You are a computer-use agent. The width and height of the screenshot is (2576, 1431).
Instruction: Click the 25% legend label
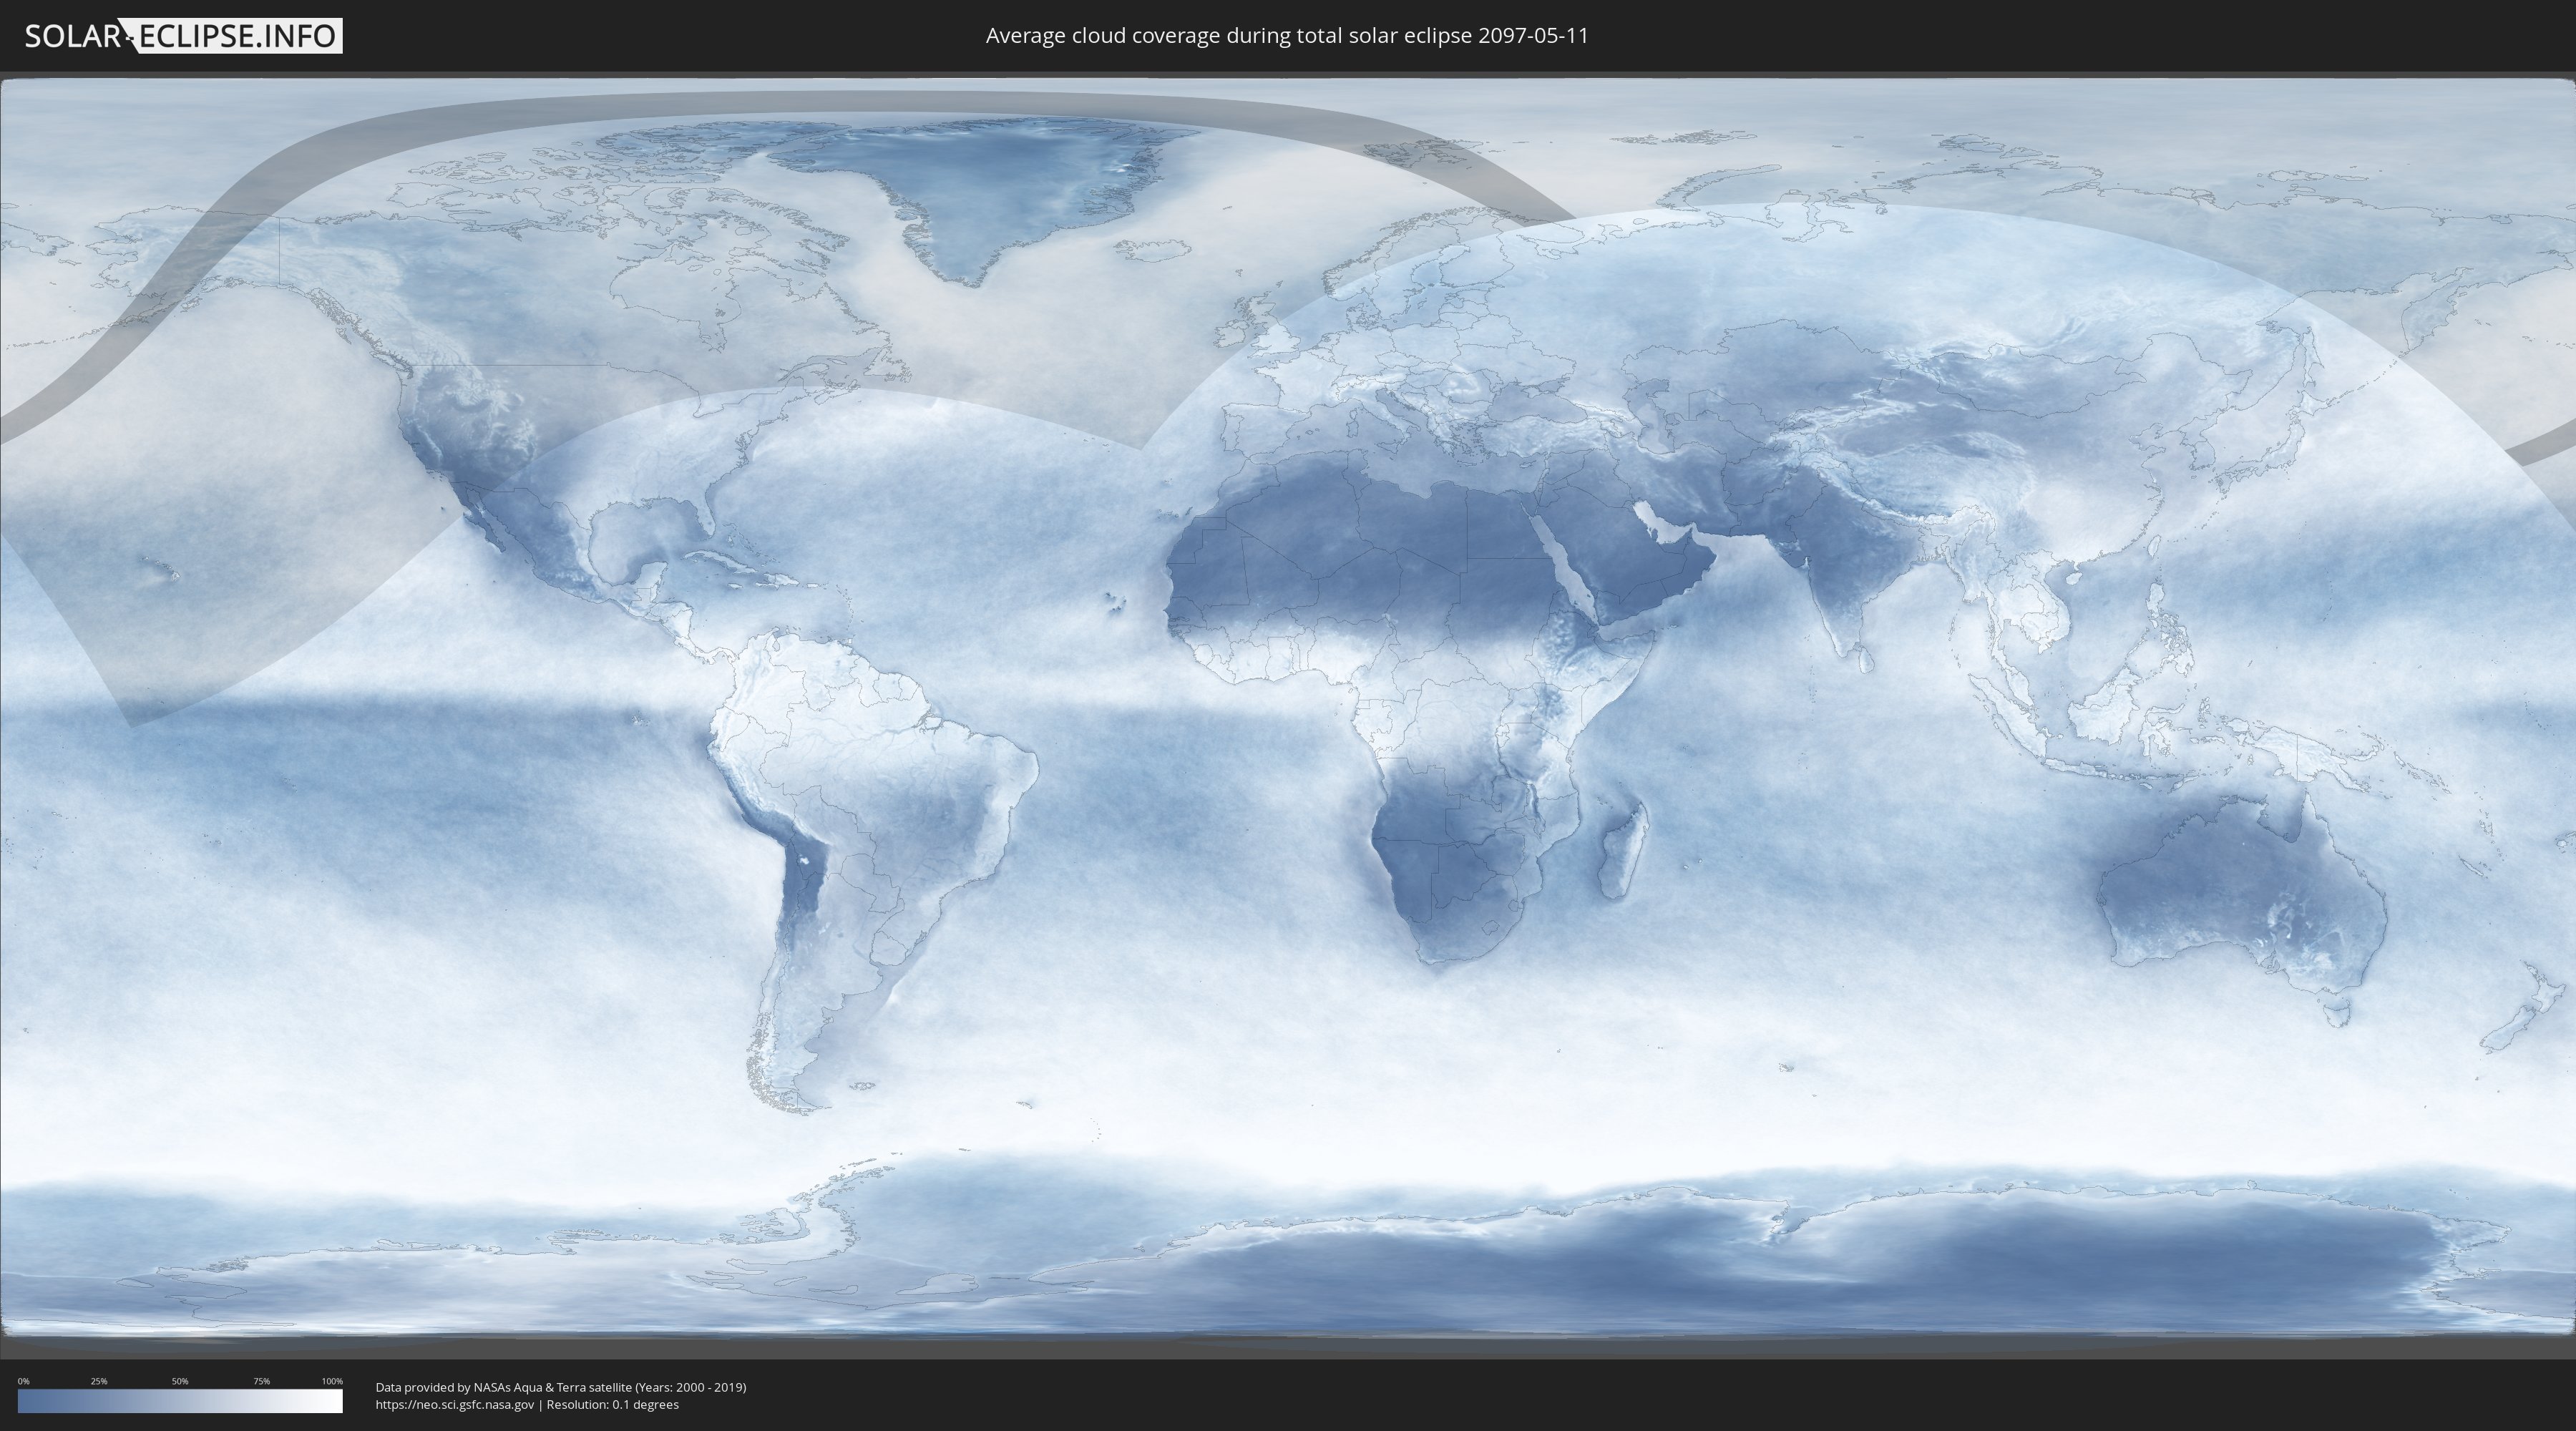99,1381
